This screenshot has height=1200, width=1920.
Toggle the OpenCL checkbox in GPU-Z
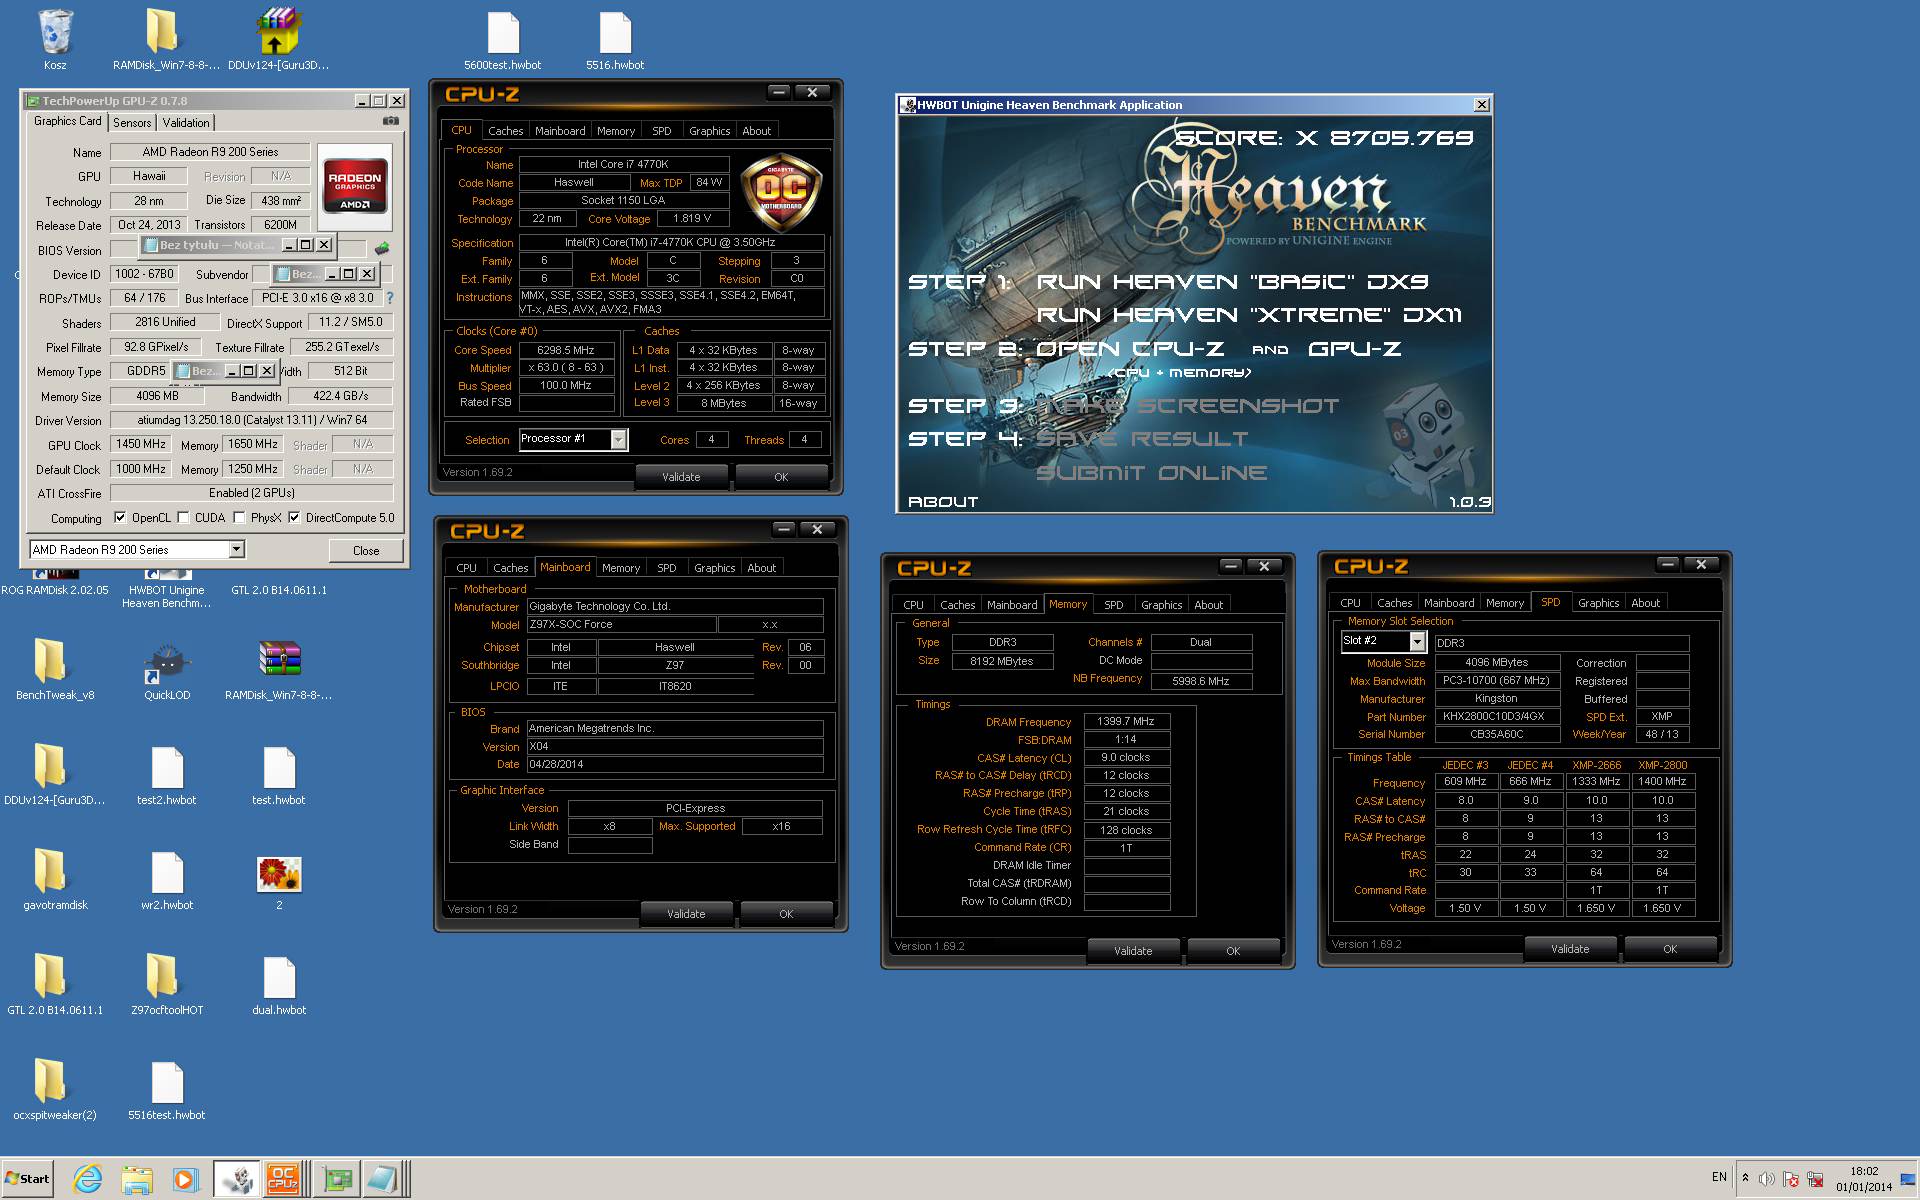120,517
